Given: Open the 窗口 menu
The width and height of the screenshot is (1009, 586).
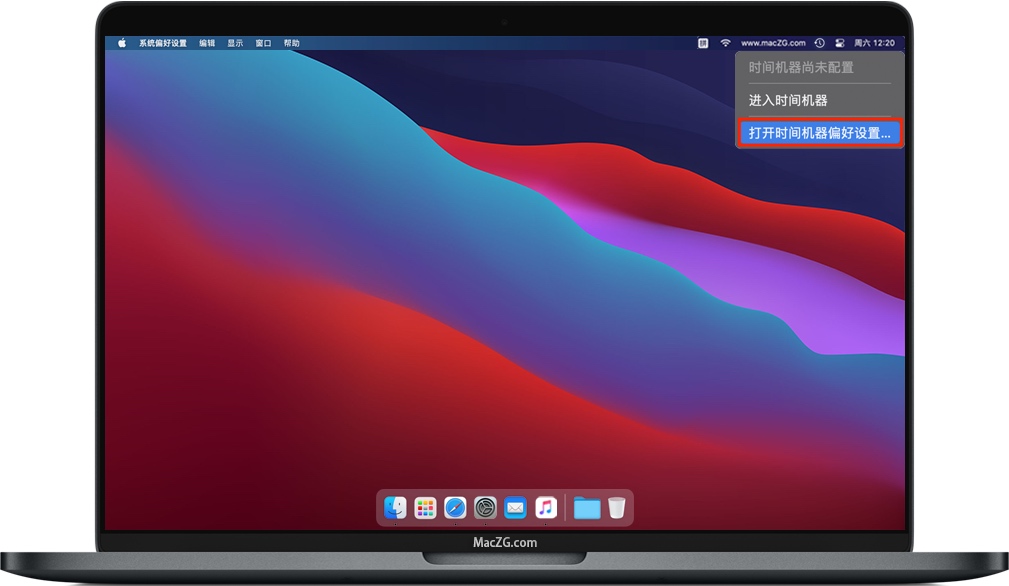Looking at the screenshot, I should (263, 43).
